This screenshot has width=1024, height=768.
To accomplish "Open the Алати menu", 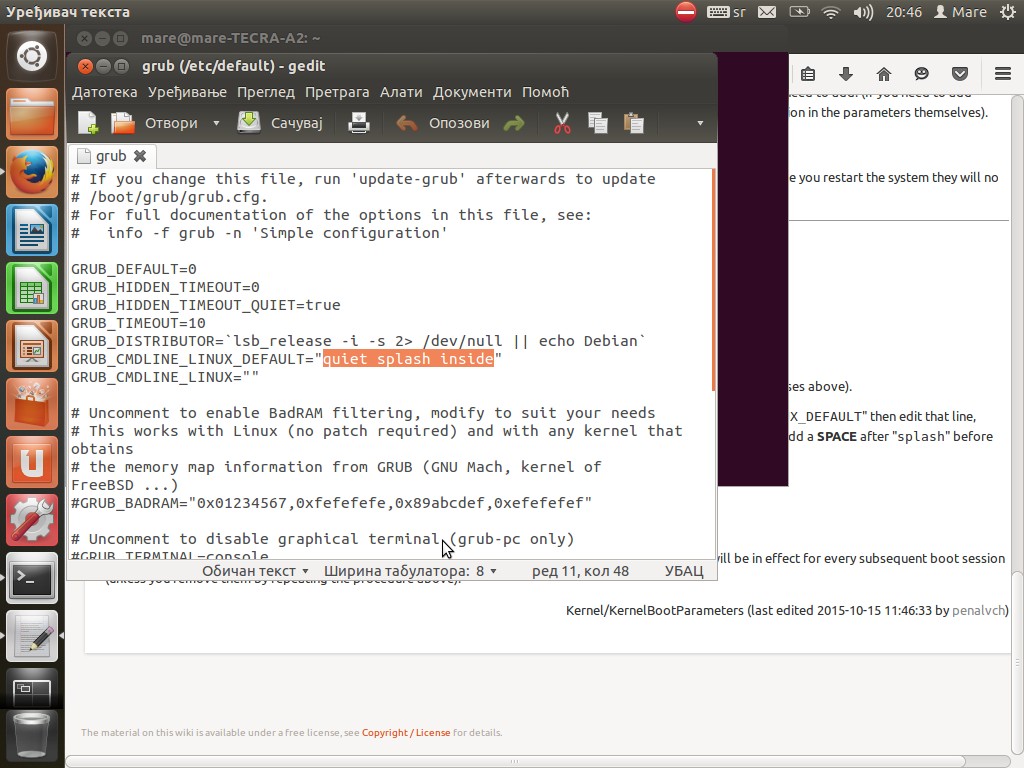I will (401, 92).
